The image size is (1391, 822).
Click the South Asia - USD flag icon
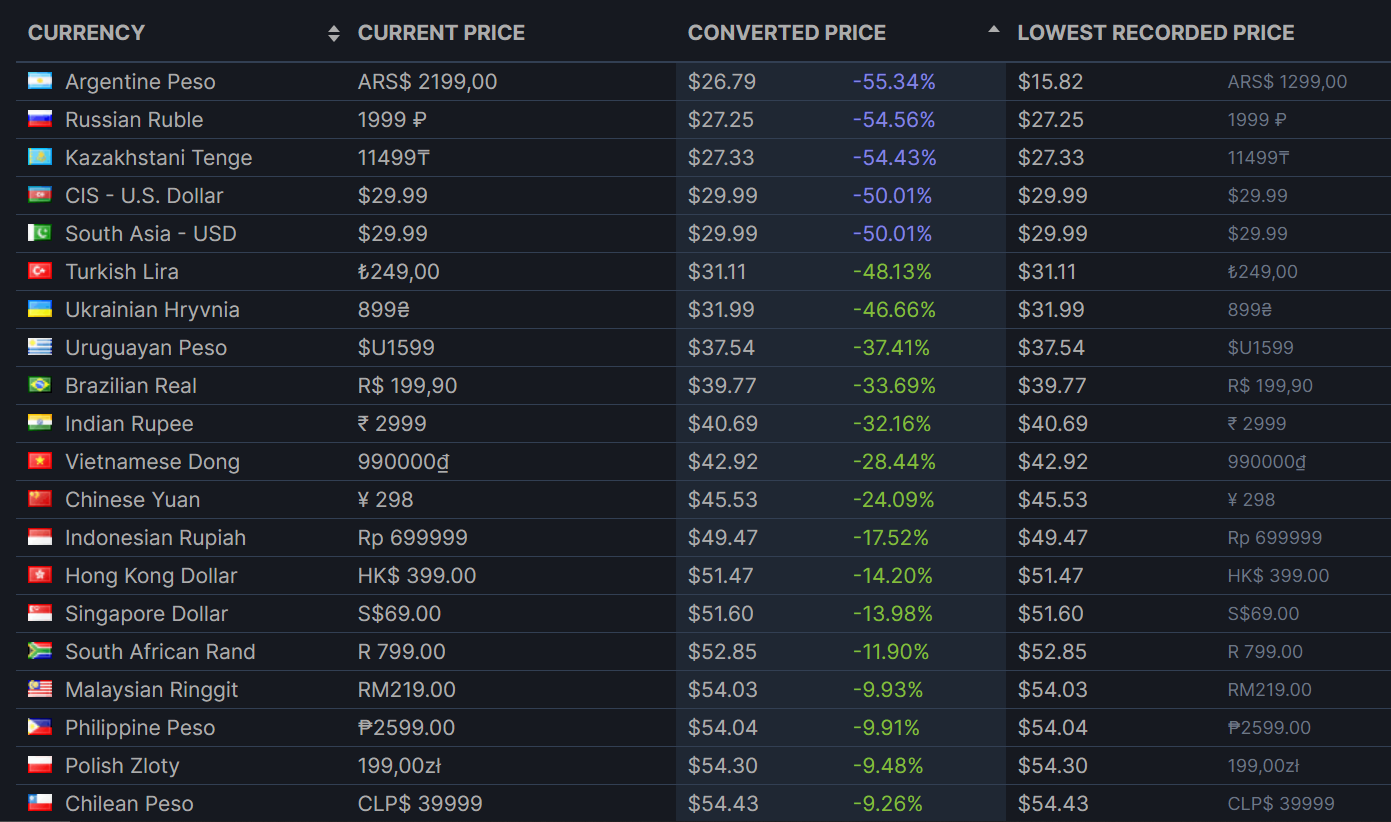(40, 233)
